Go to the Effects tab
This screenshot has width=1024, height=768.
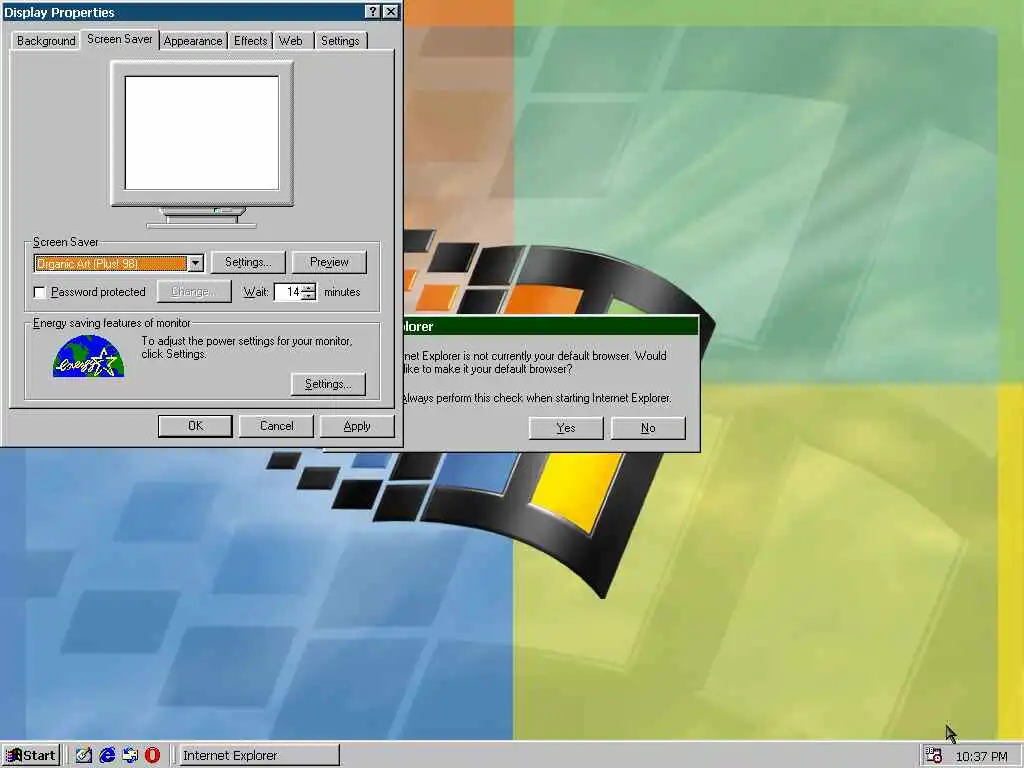(x=250, y=40)
